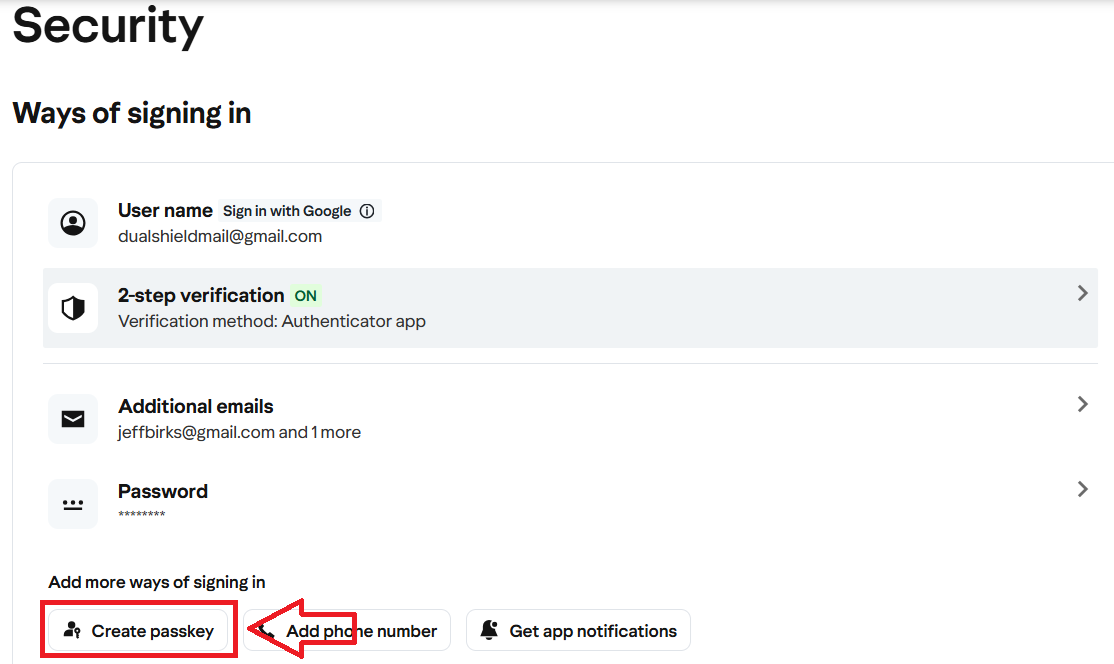Viewport: 1114px width, 664px height.
Task: Click the Additional emails heading
Action: [195, 406]
